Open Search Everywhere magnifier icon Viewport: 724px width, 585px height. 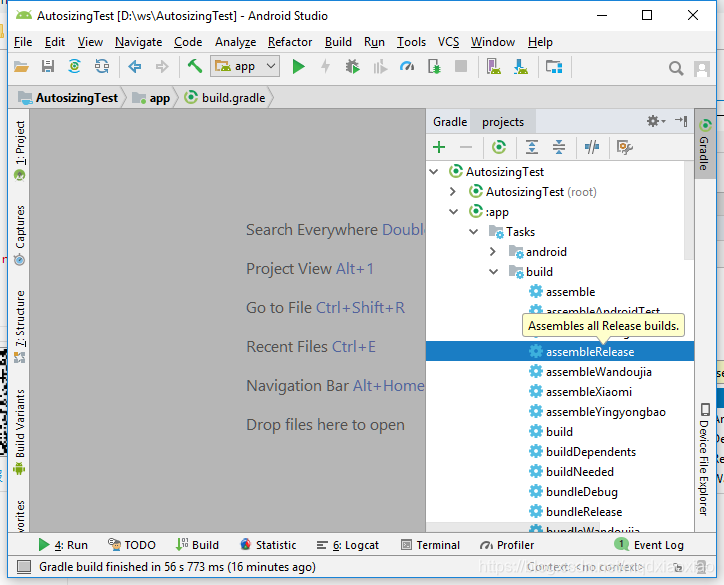676,68
